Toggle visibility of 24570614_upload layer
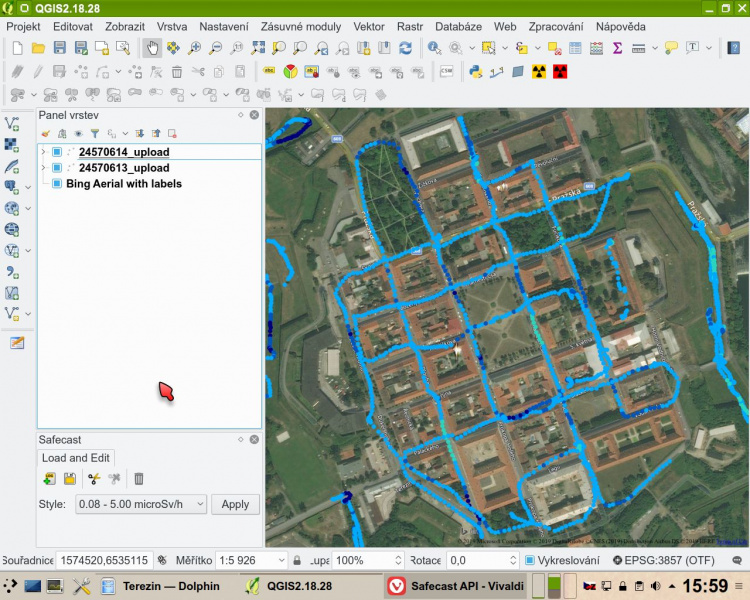 (57, 152)
